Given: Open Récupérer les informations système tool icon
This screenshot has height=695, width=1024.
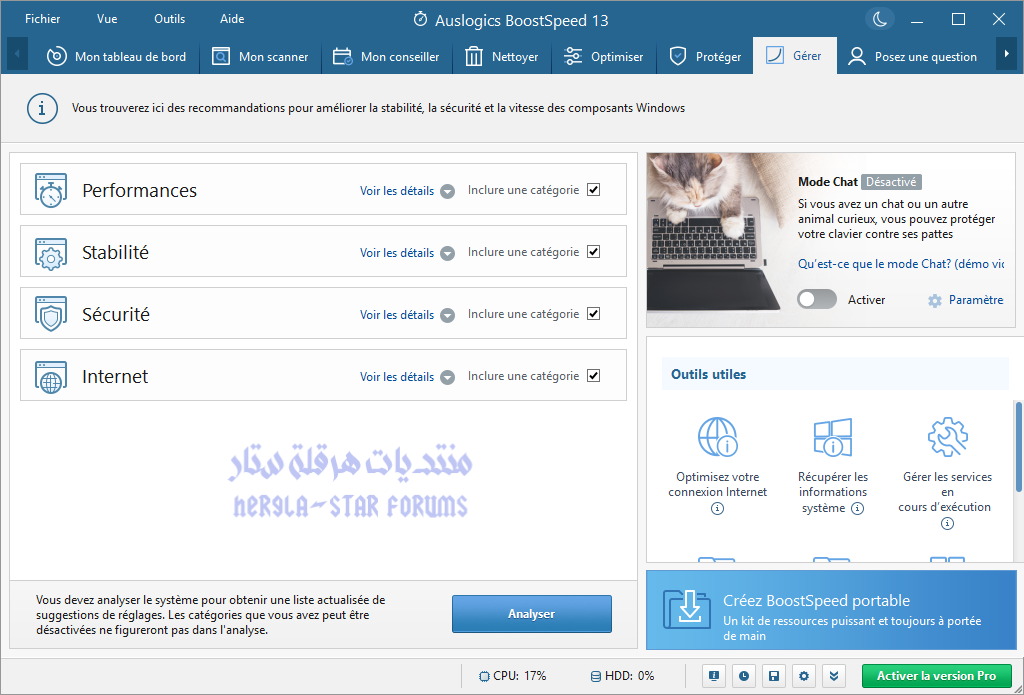Looking at the screenshot, I should click(x=833, y=436).
